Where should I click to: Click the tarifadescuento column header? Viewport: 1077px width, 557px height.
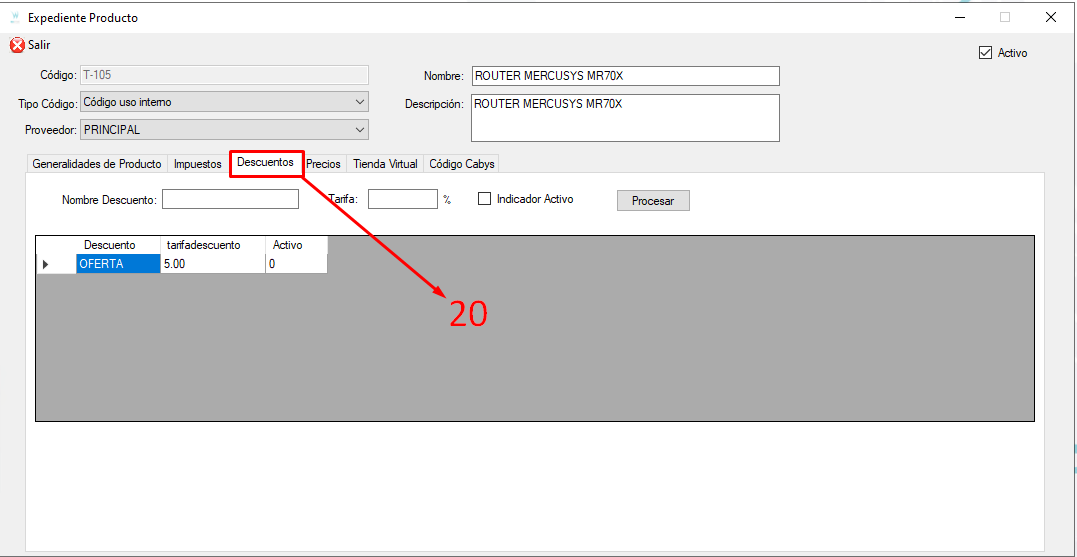(213, 245)
